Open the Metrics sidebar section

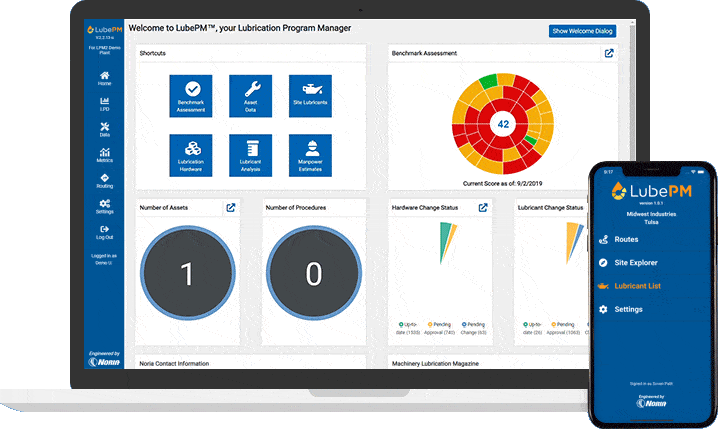point(105,155)
